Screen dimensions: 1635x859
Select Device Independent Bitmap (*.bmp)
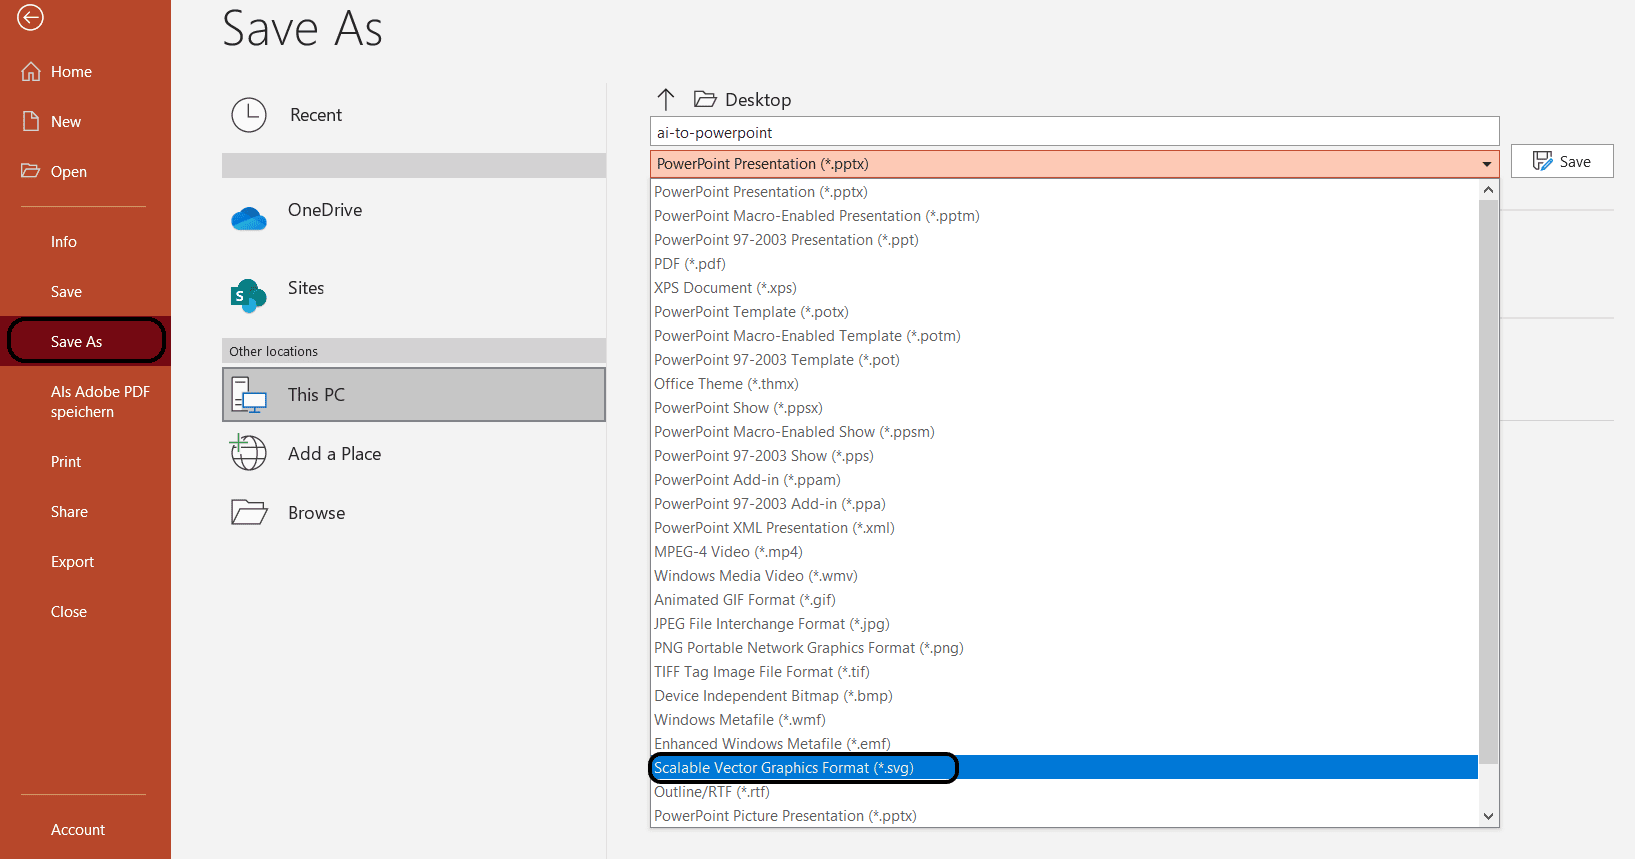[1064, 696]
